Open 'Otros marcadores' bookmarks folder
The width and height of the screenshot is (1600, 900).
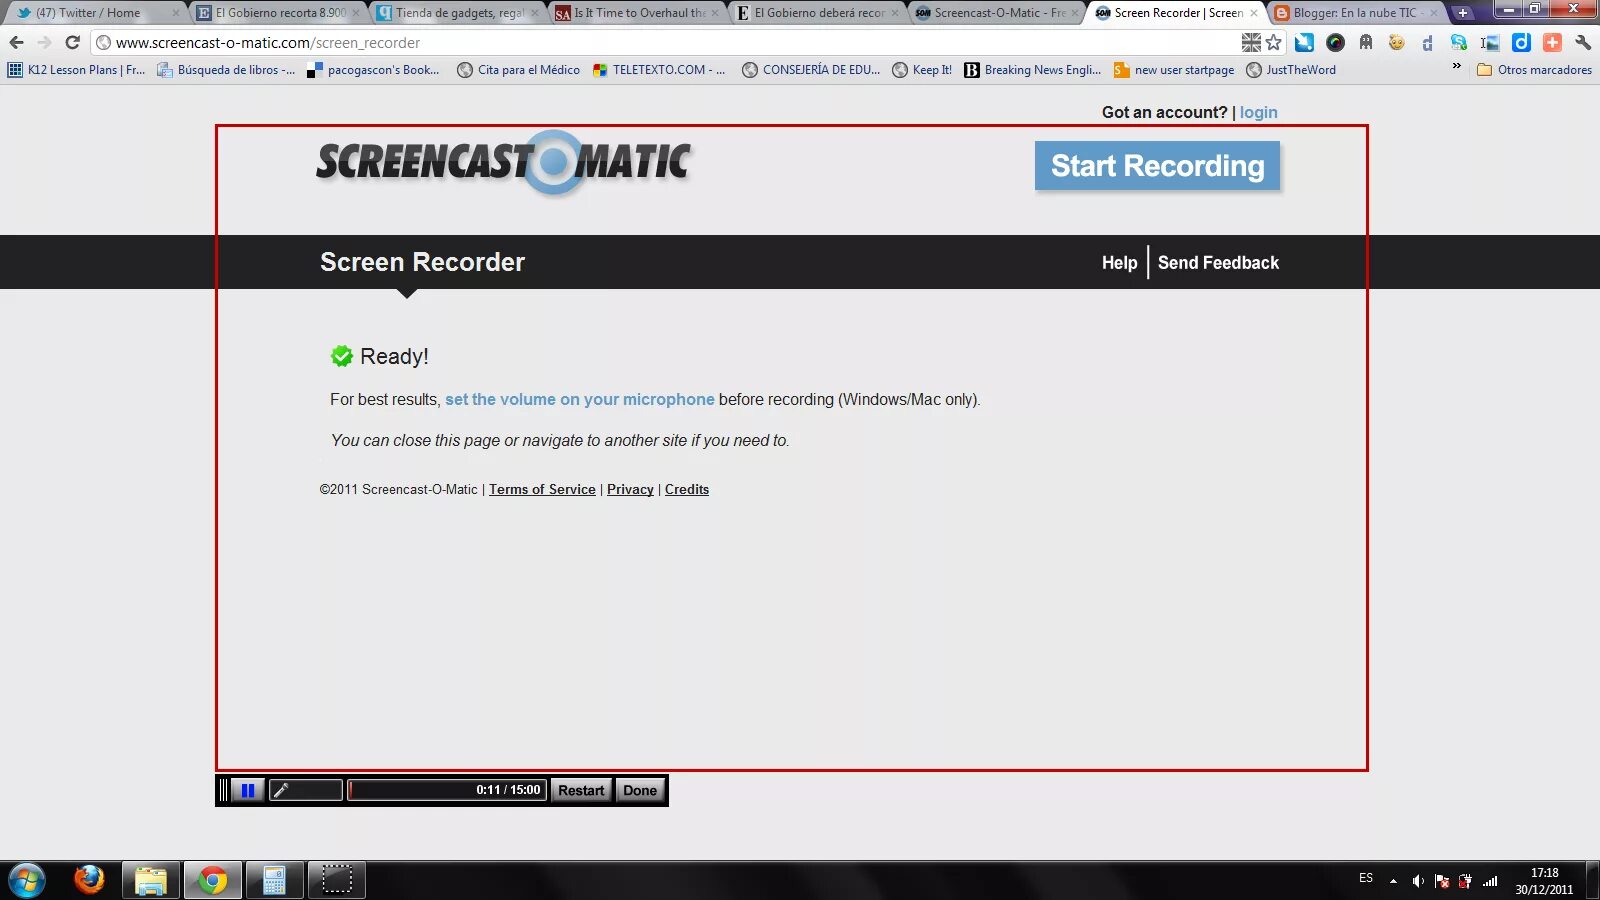[1534, 70]
